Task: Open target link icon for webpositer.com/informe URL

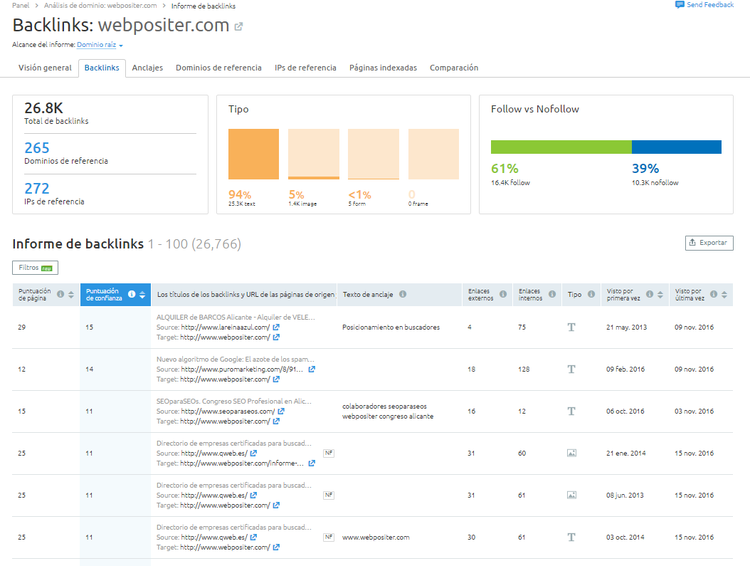Action: point(311,463)
